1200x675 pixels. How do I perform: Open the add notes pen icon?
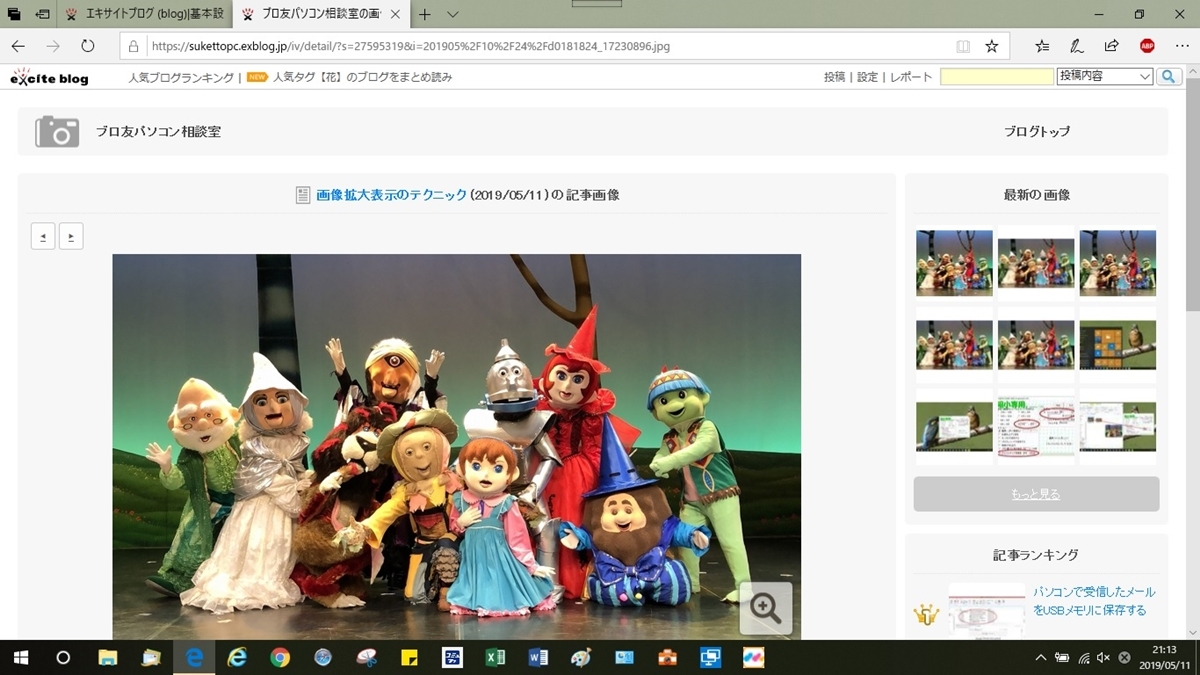tap(1077, 46)
